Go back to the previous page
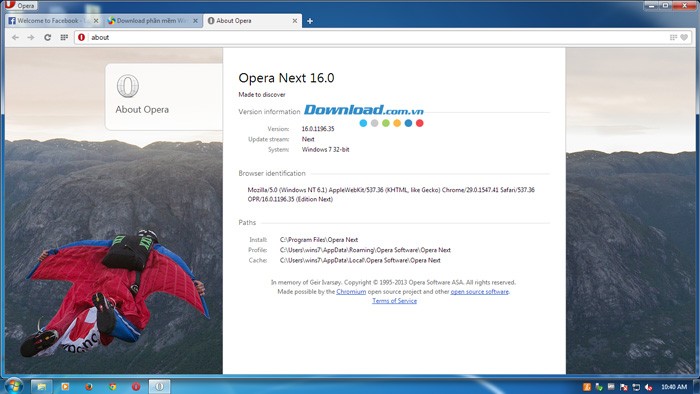Screen dimensions: 700x394 tap(15, 37)
